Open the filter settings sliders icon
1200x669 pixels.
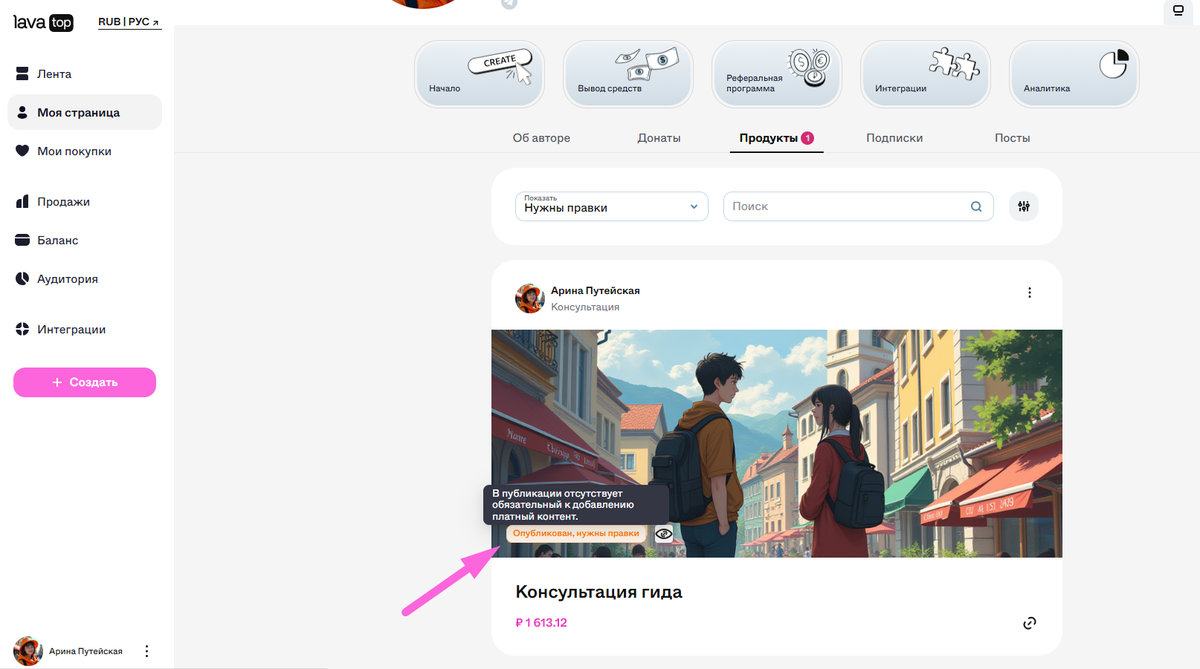point(1024,207)
